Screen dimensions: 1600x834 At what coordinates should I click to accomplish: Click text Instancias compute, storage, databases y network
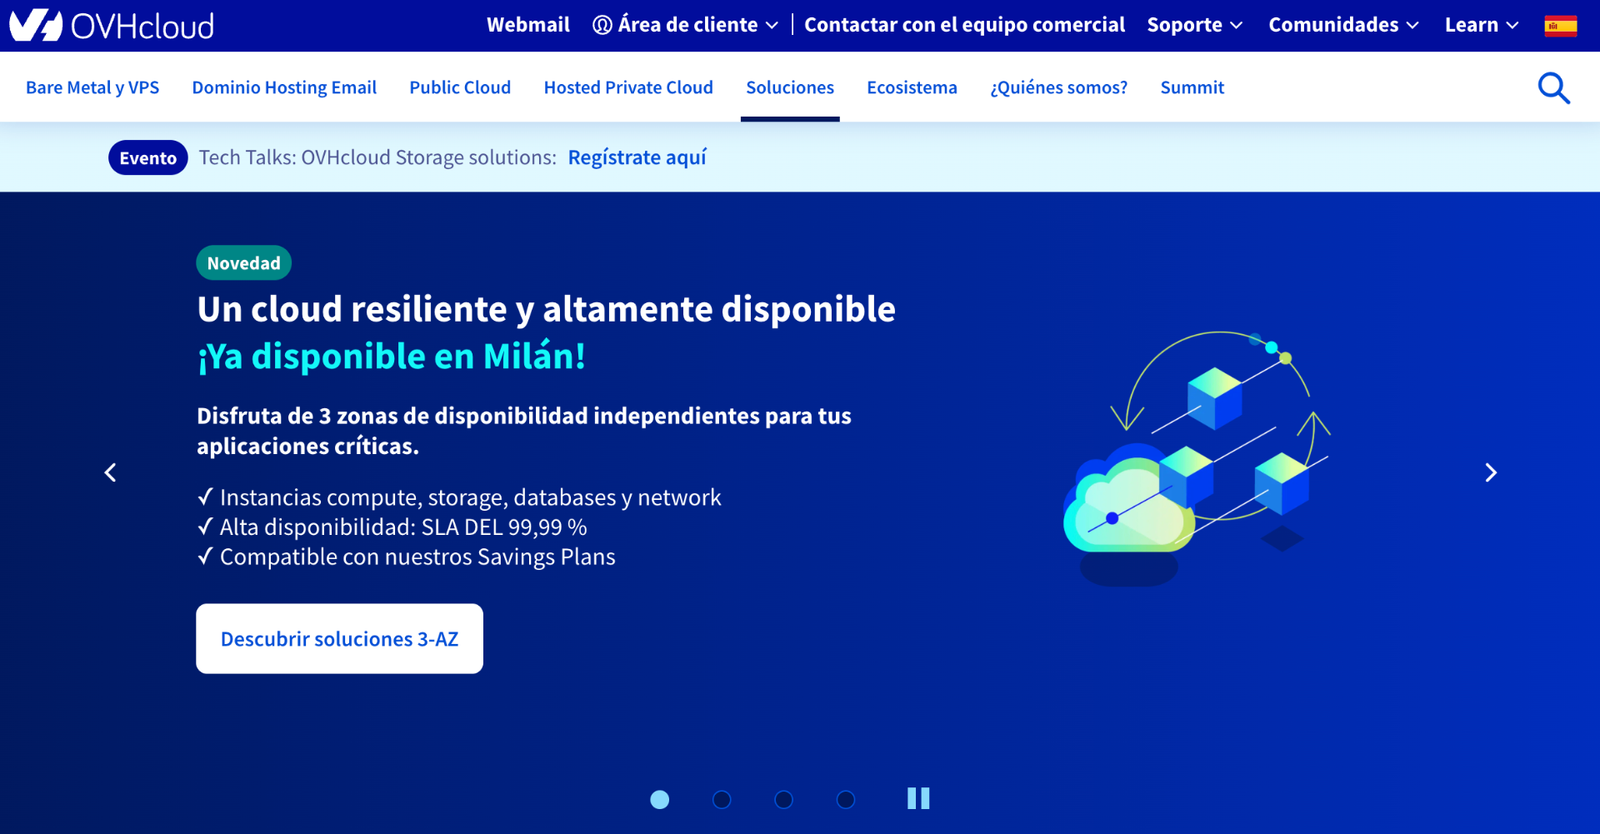(x=470, y=497)
